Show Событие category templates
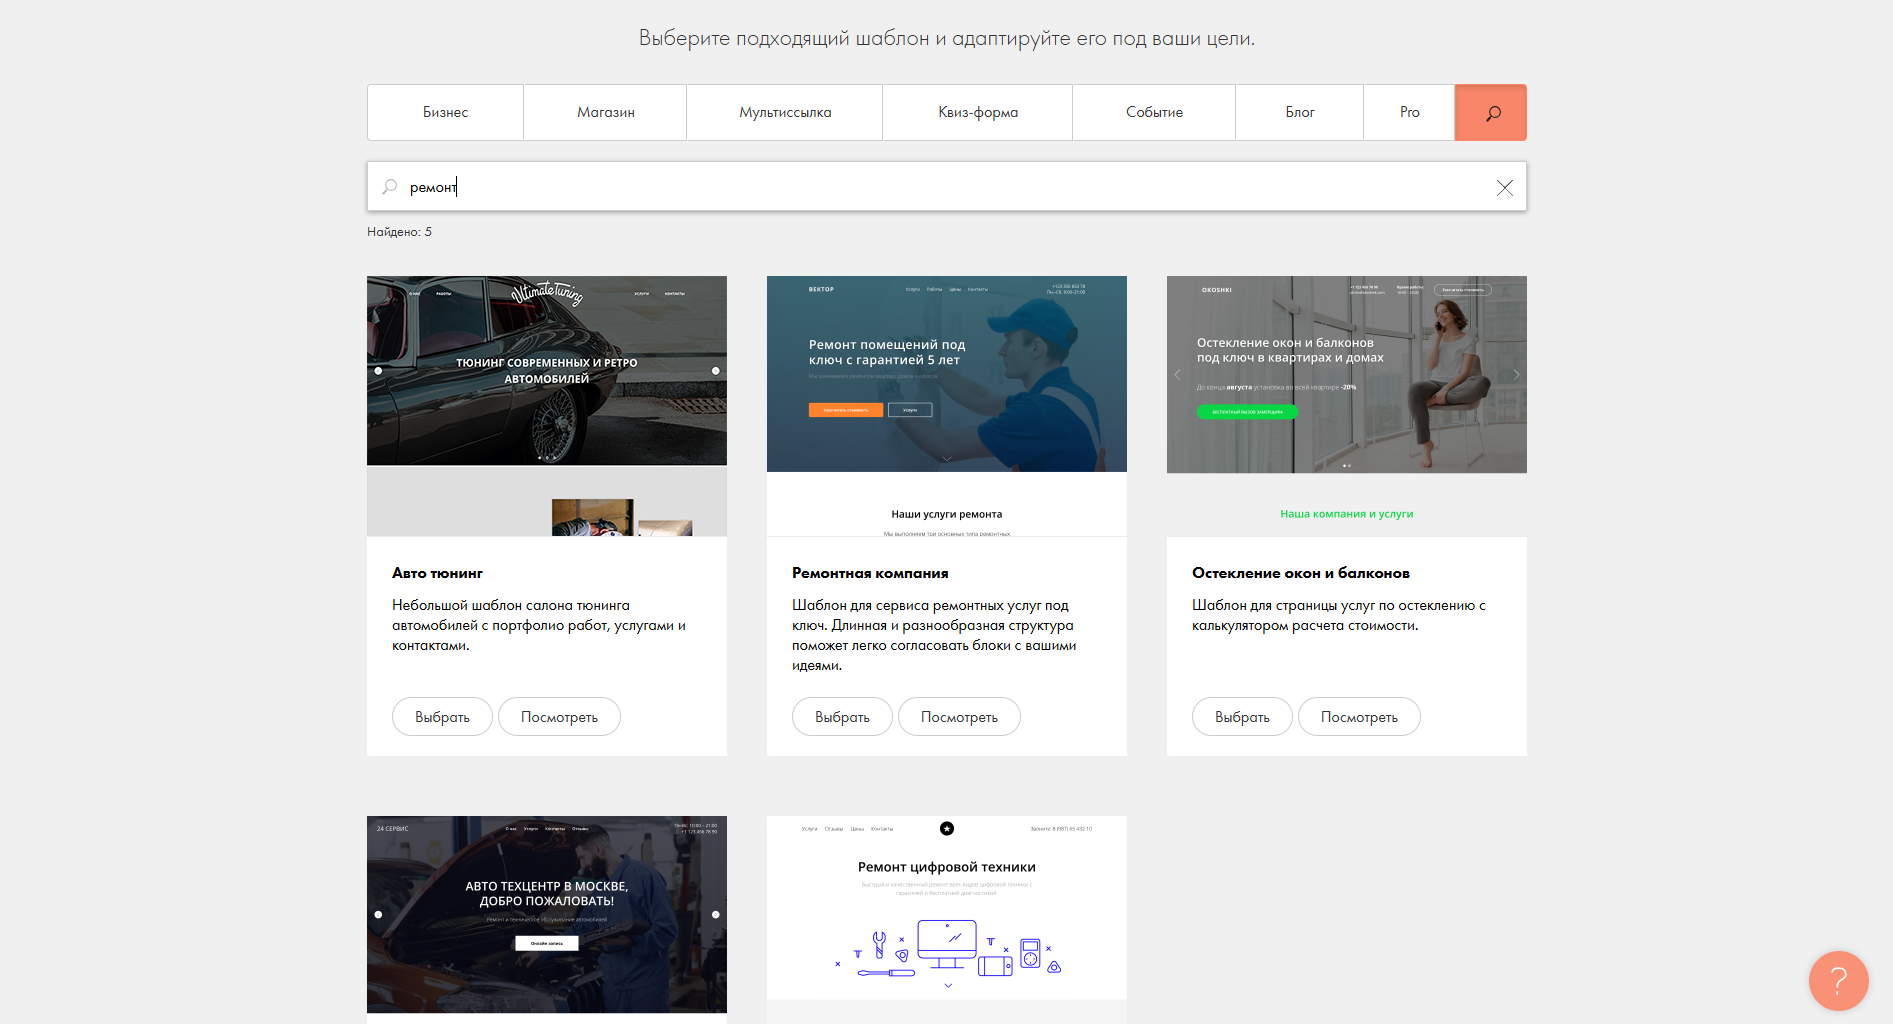The width and height of the screenshot is (1893, 1024). pos(1153,113)
